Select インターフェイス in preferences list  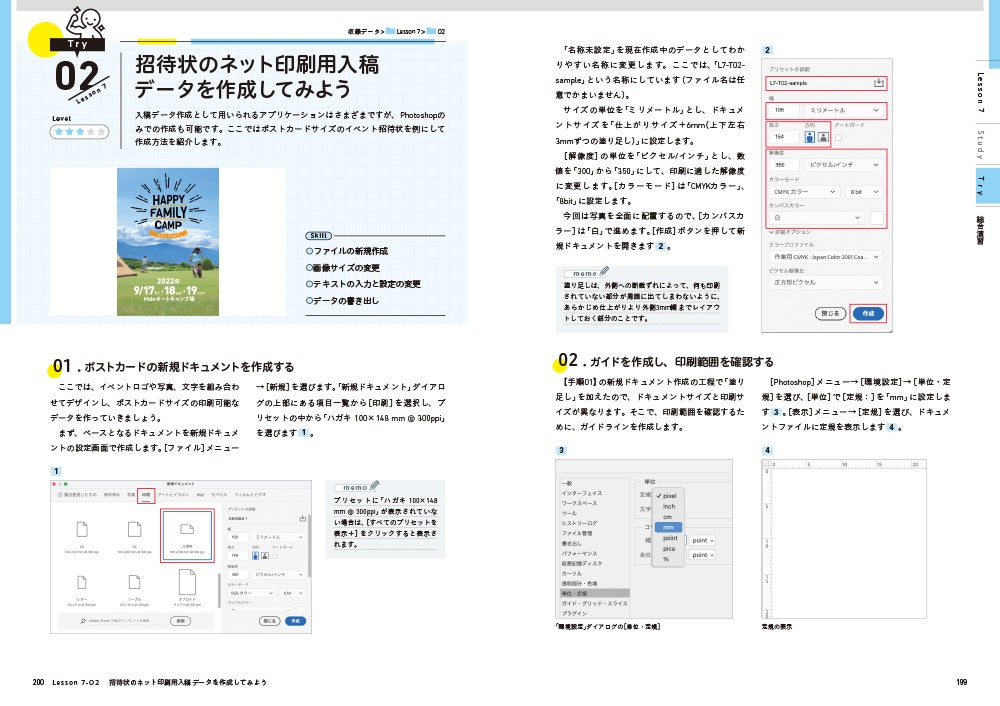(582, 493)
